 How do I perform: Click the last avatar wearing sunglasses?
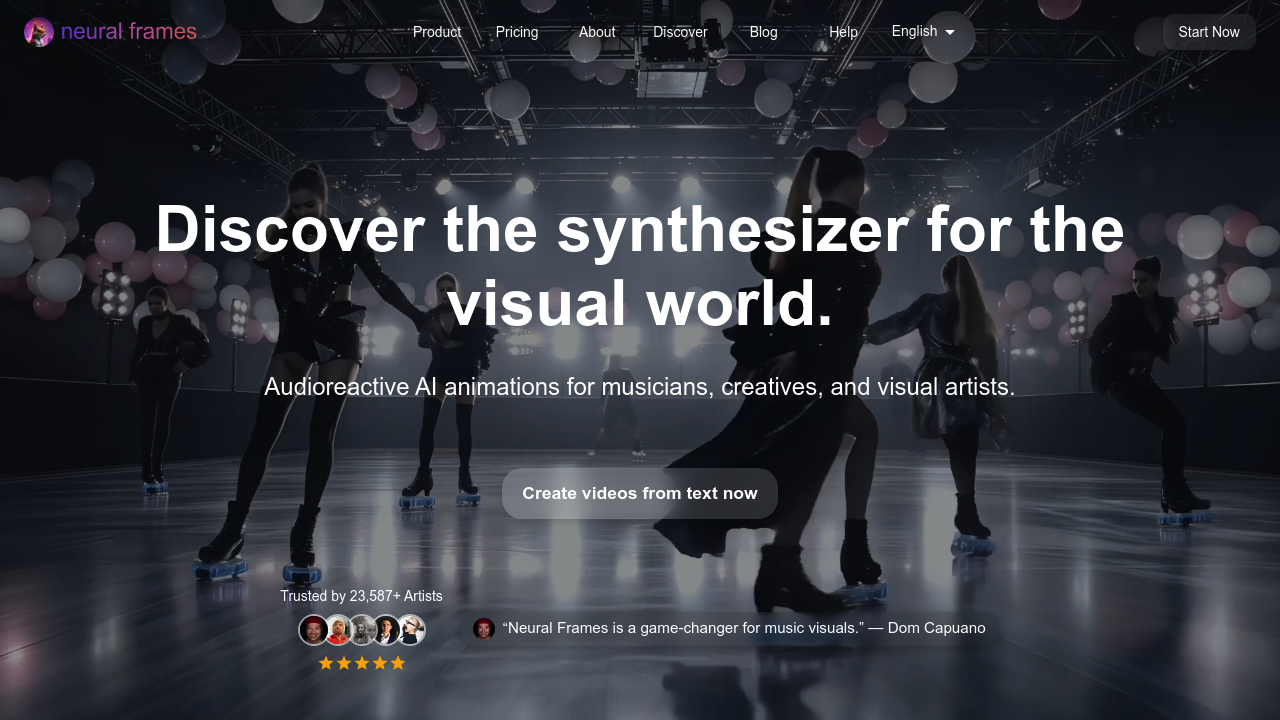411,630
